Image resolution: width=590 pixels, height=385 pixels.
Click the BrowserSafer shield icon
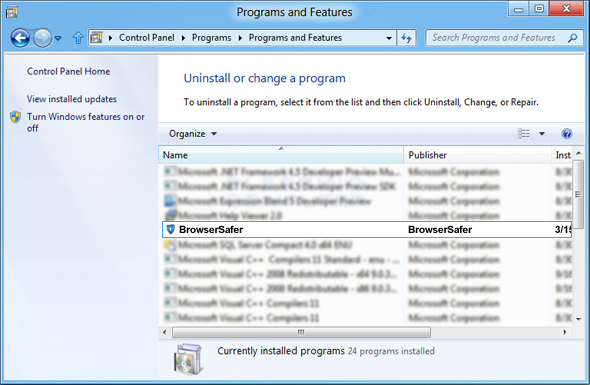[170, 229]
